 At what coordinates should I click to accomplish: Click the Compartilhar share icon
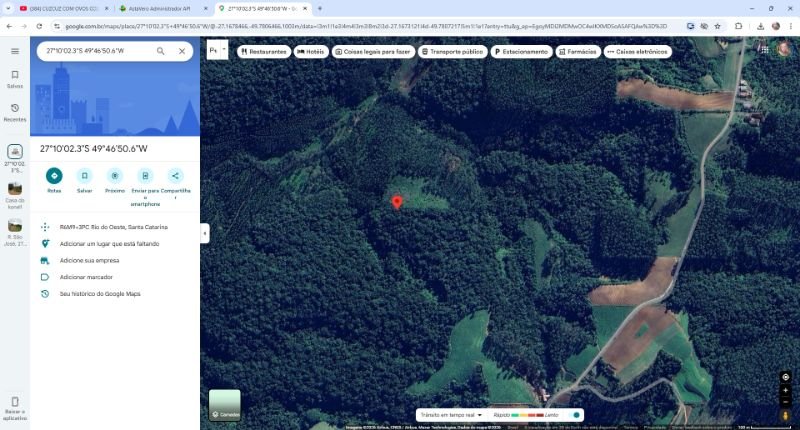tap(175, 176)
